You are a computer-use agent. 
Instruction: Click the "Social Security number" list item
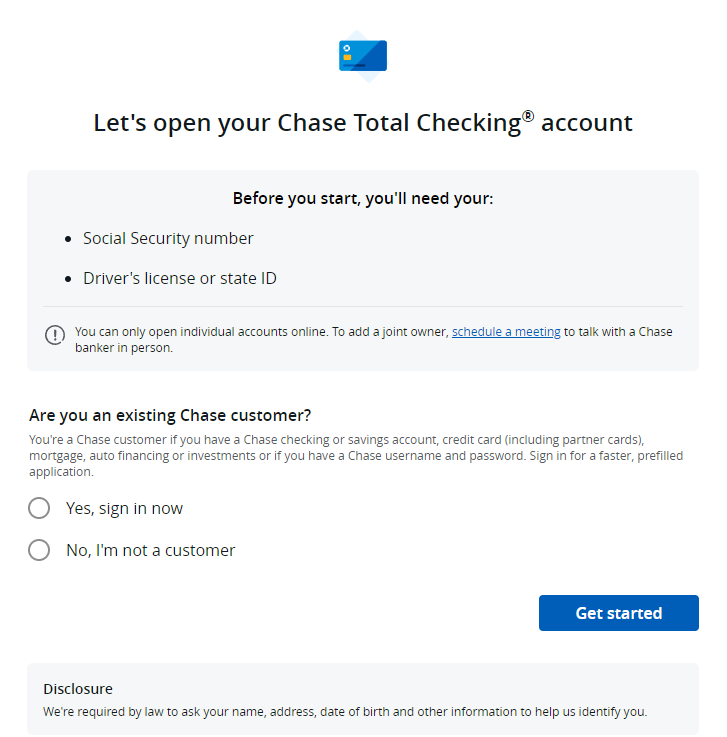click(168, 238)
